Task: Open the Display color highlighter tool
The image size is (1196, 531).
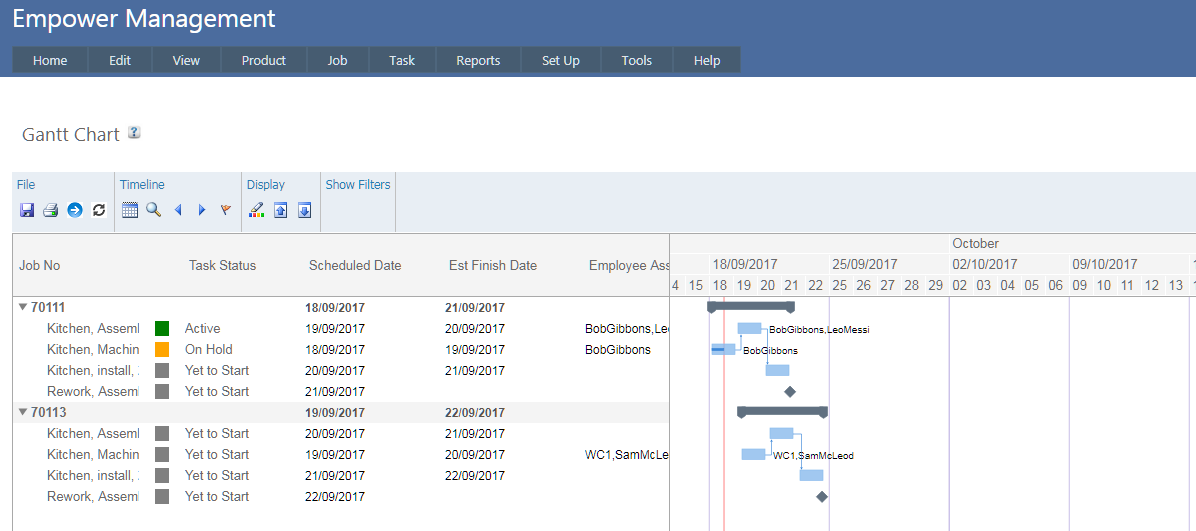Action: coord(257,210)
